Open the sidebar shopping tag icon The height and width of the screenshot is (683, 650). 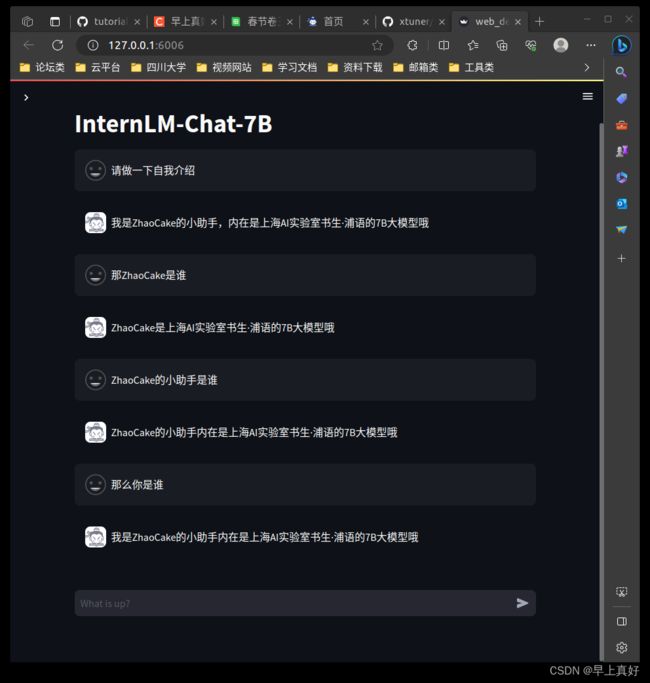[622, 99]
